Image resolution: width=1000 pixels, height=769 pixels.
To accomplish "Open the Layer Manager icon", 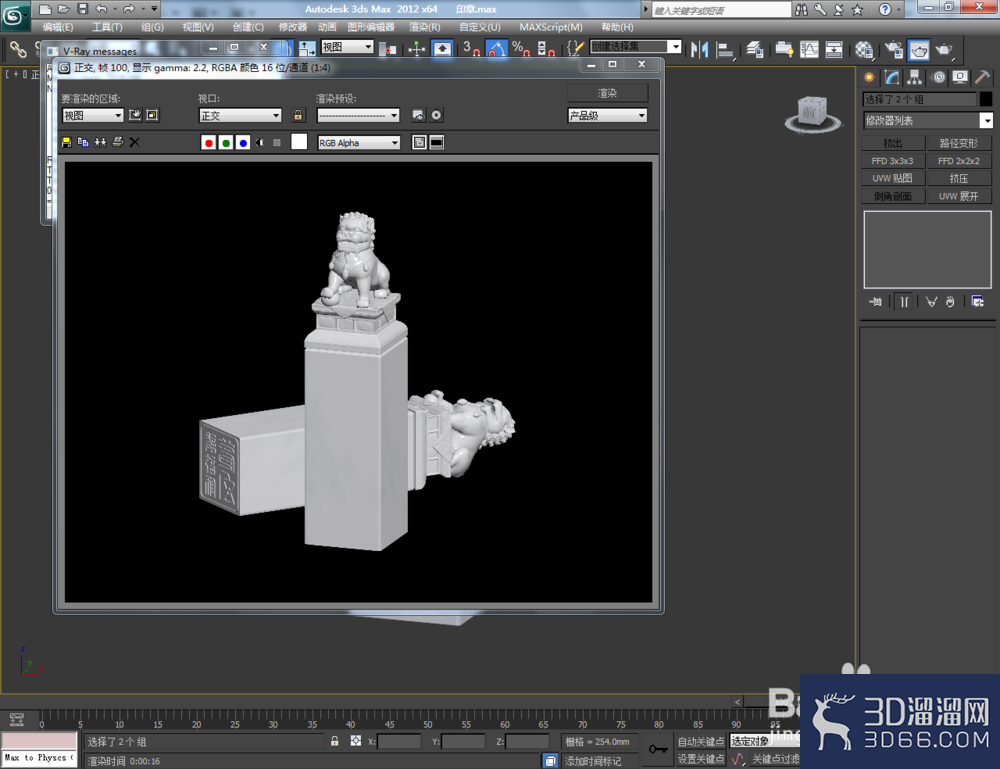I will tap(755, 49).
